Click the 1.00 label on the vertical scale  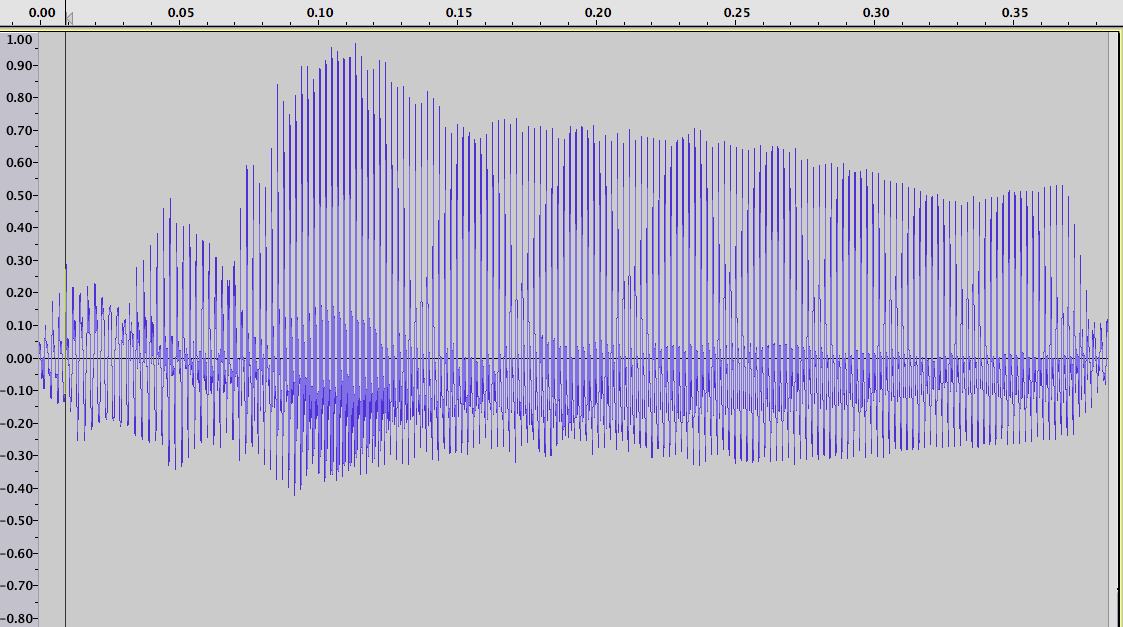19,40
